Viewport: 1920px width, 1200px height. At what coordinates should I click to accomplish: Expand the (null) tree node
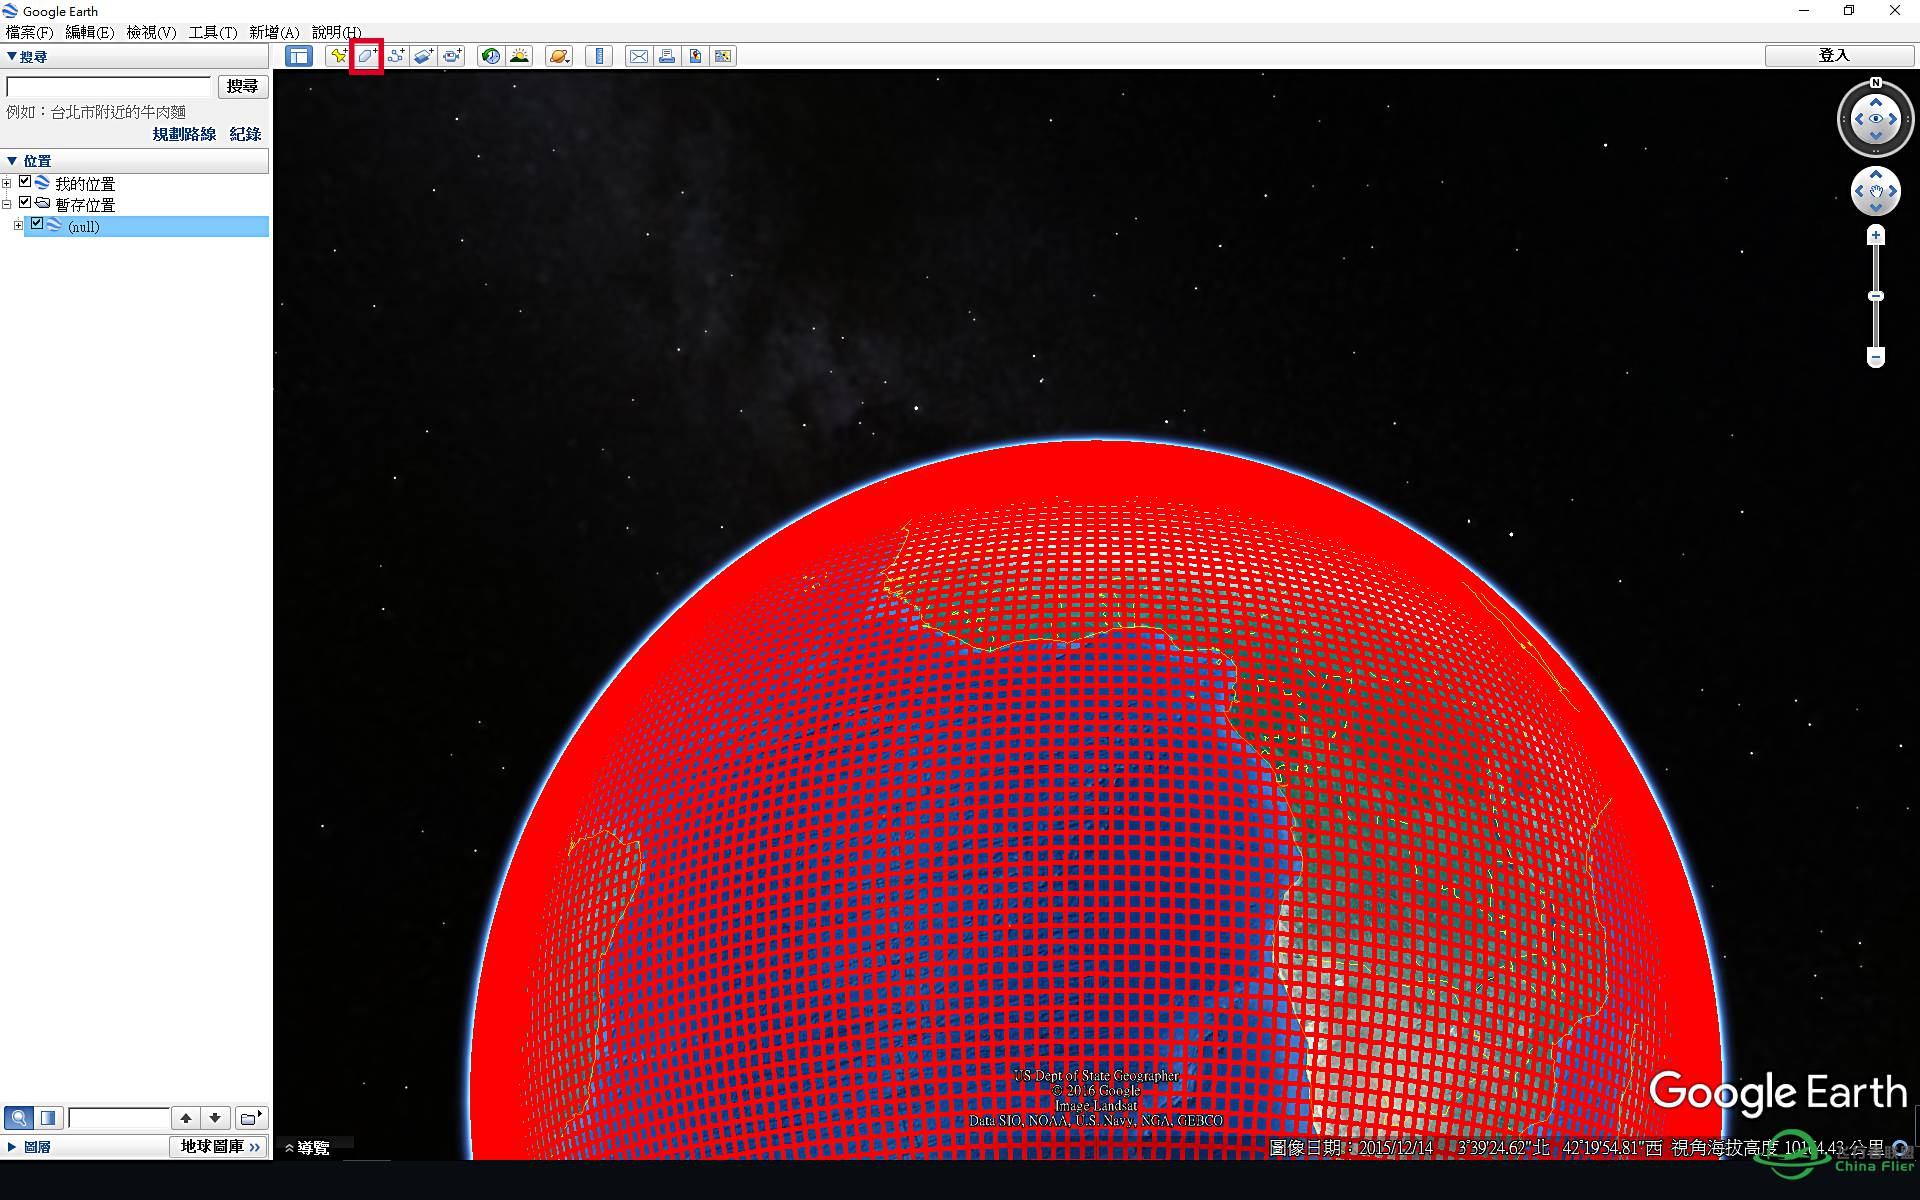[x=18, y=226]
